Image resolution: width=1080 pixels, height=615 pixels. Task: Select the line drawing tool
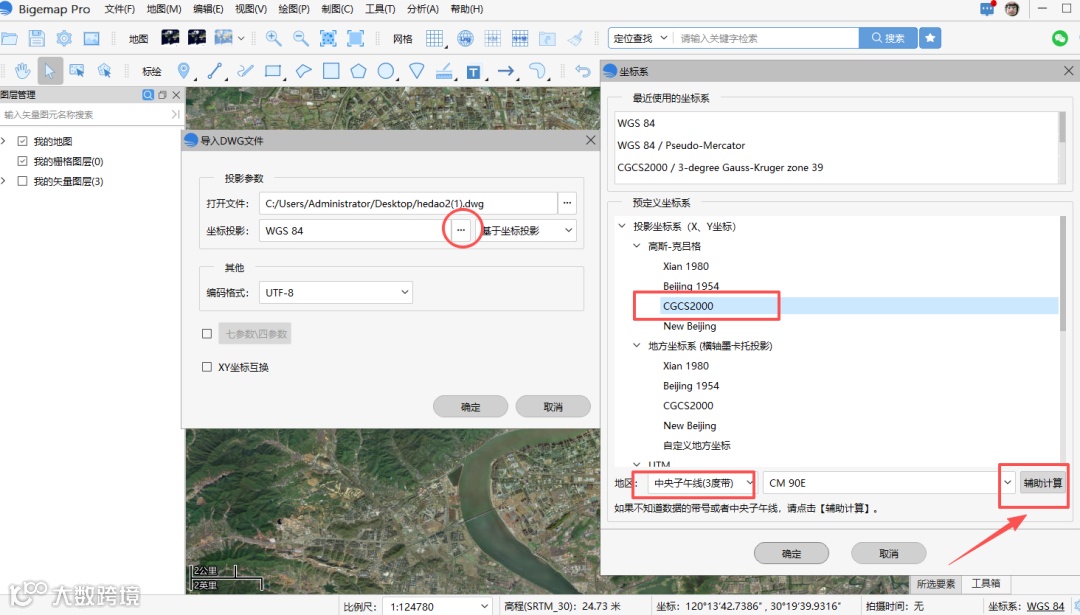tap(214, 70)
